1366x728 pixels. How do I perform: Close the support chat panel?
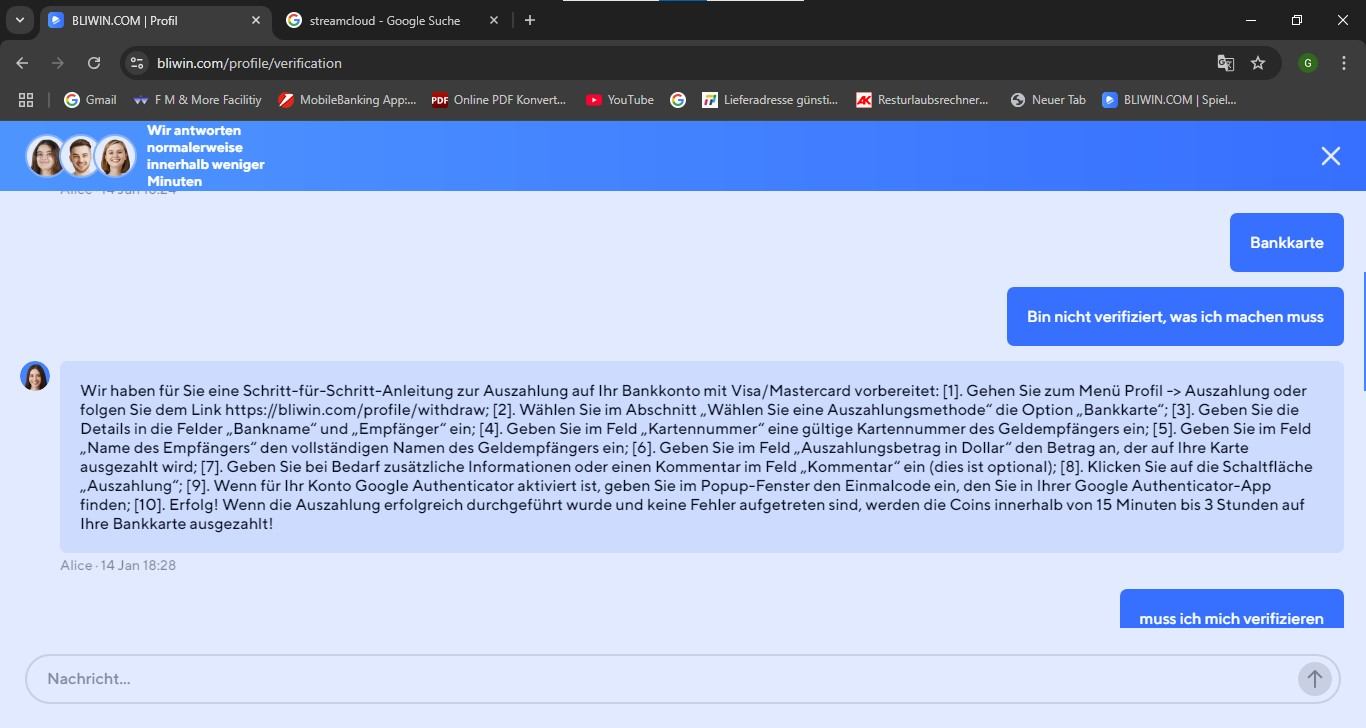pyautogui.click(x=1330, y=156)
